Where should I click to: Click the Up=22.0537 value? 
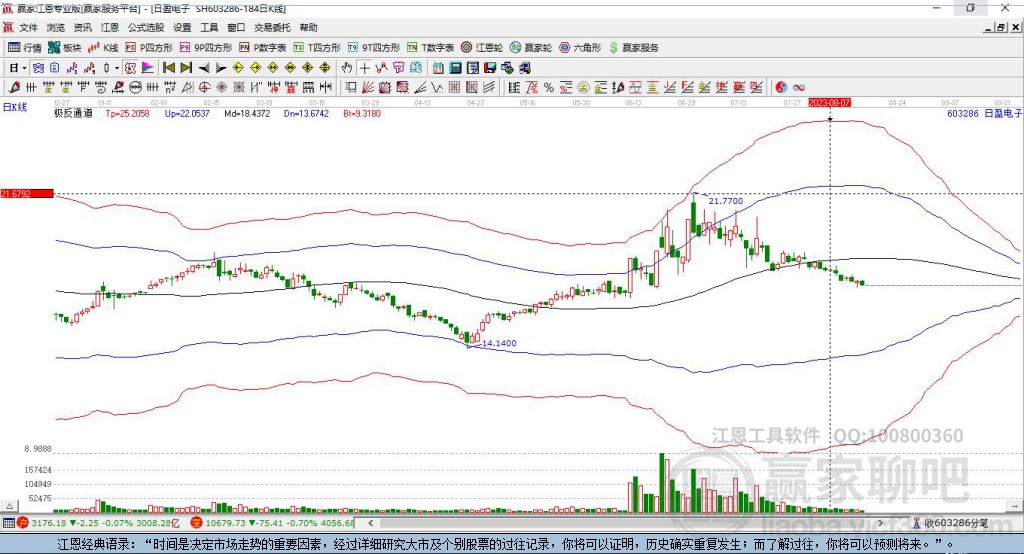(x=187, y=113)
